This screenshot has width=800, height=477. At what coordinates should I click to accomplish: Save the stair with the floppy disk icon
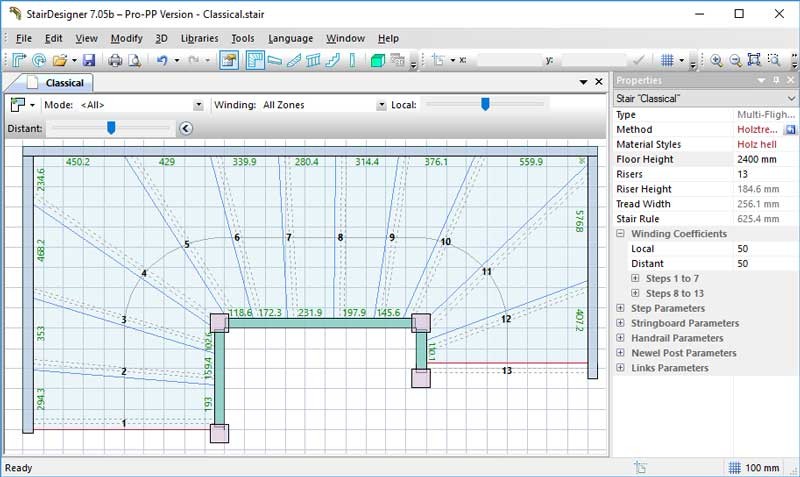[x=89, y=60]
